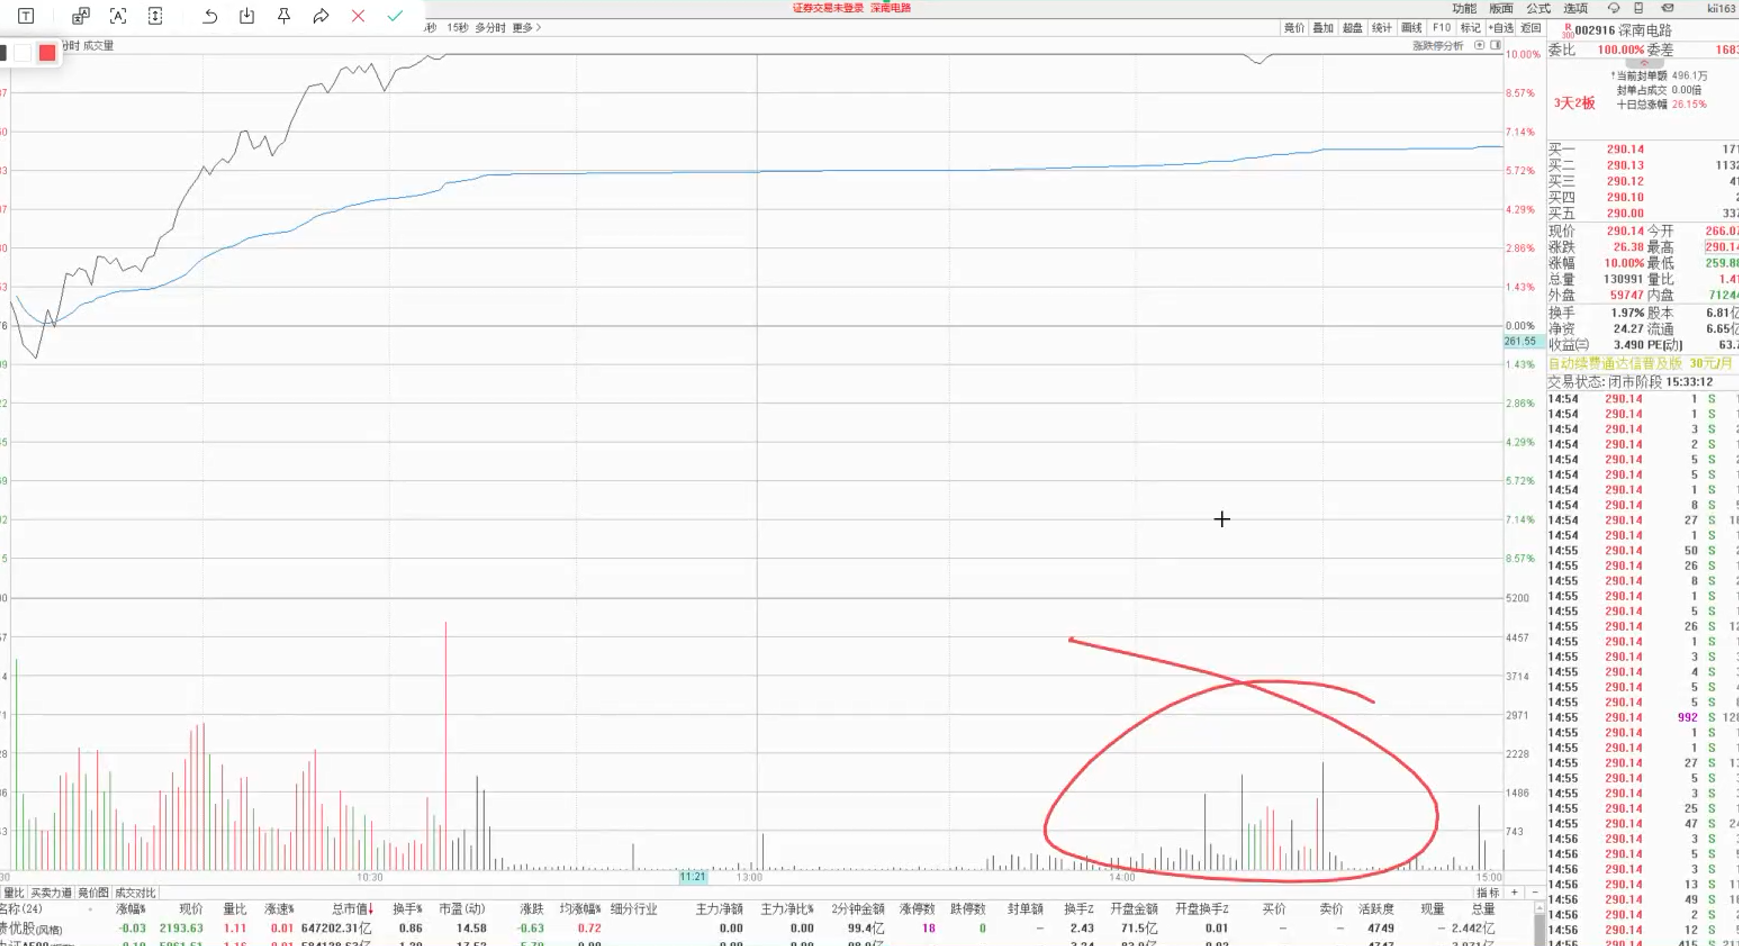1739x946 pixels.
Task: Click the translate screenshot icon
Action: 81,16
